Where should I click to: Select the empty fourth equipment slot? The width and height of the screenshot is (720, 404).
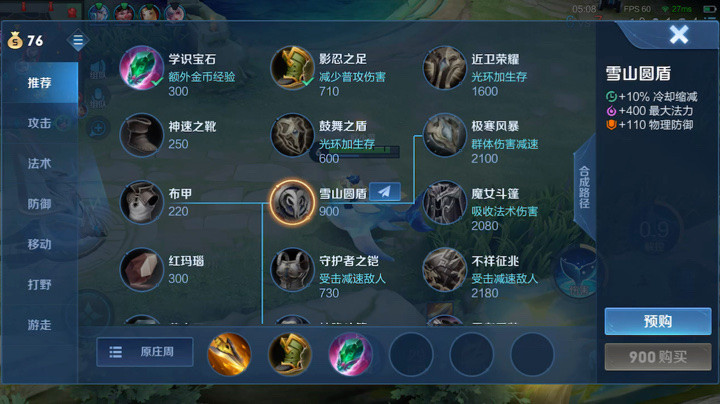click(411, 354)
